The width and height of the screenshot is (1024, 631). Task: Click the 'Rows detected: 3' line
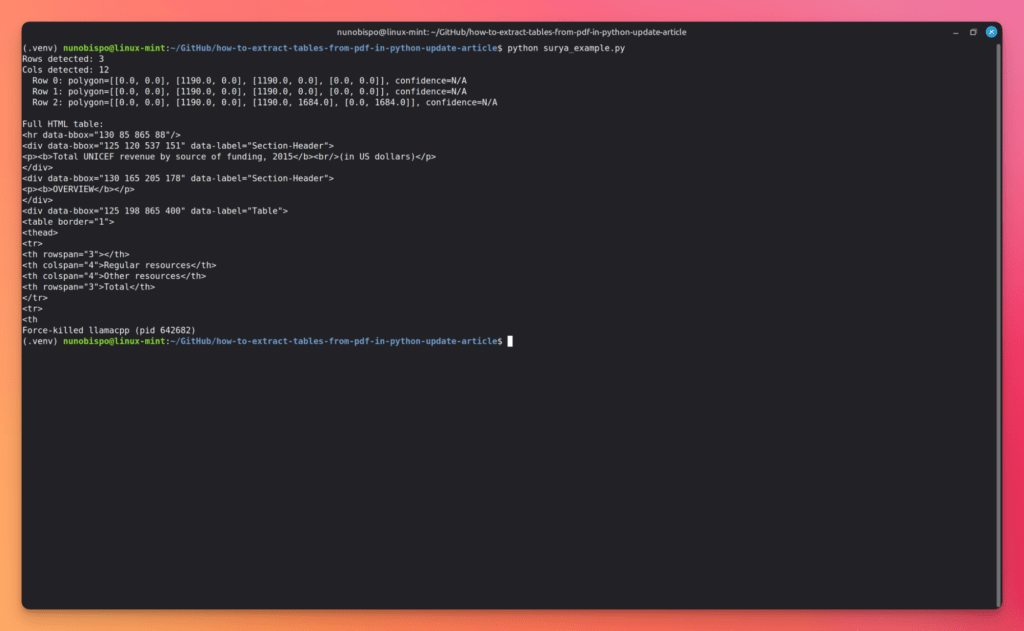click(63, 59)
